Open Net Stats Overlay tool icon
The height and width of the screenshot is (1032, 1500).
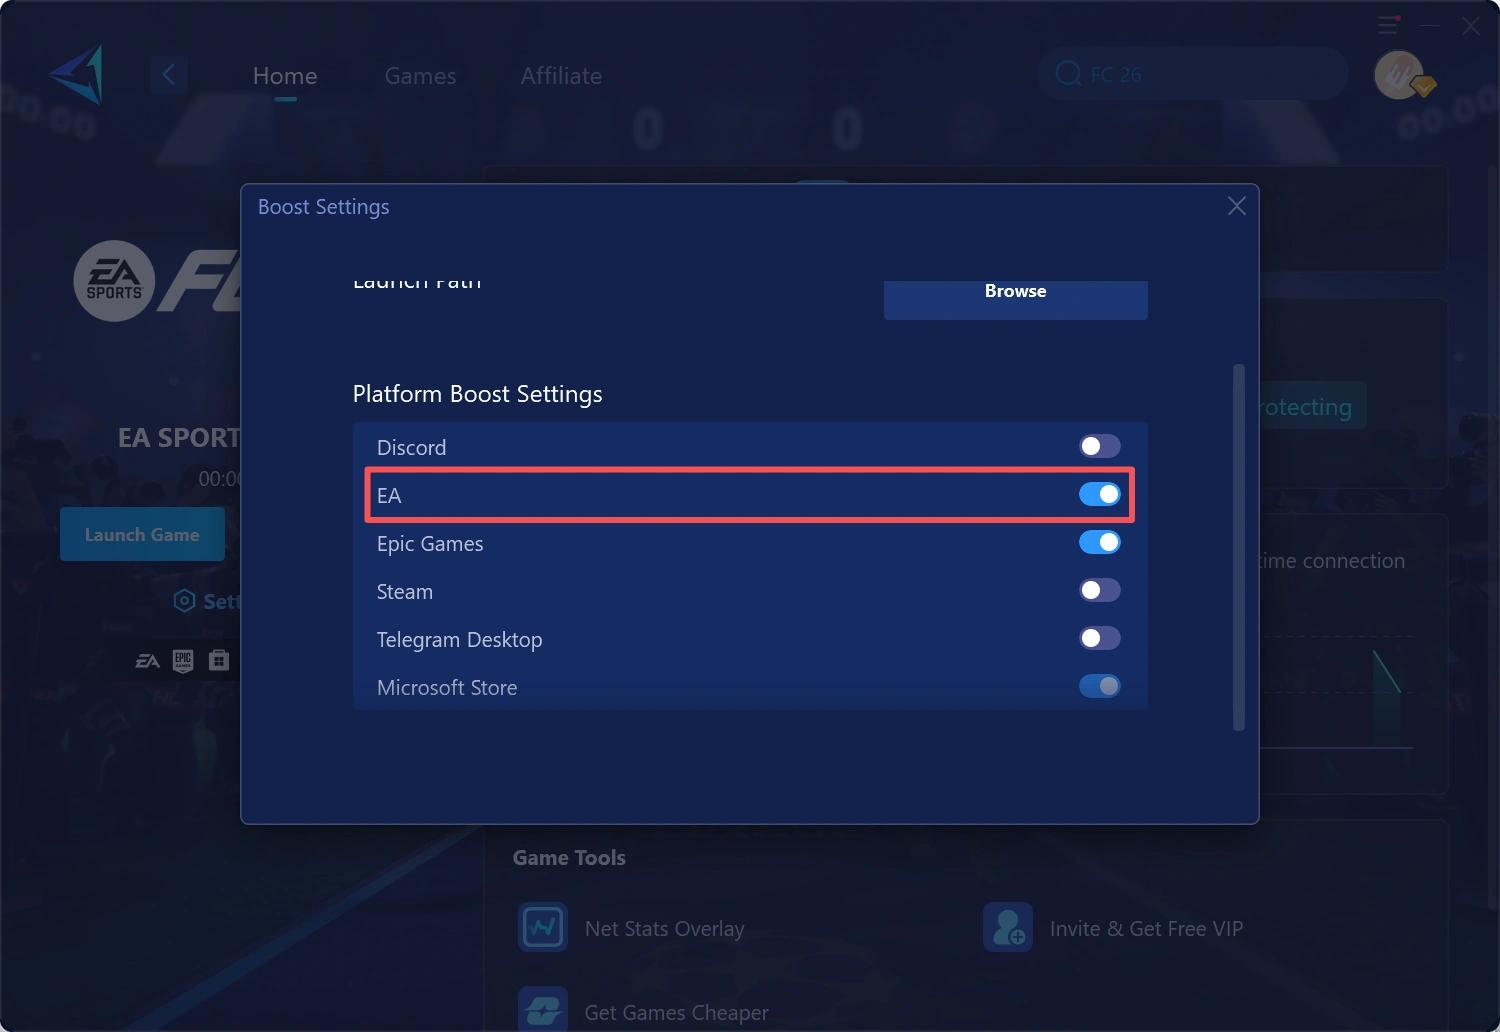pos(543,927)
